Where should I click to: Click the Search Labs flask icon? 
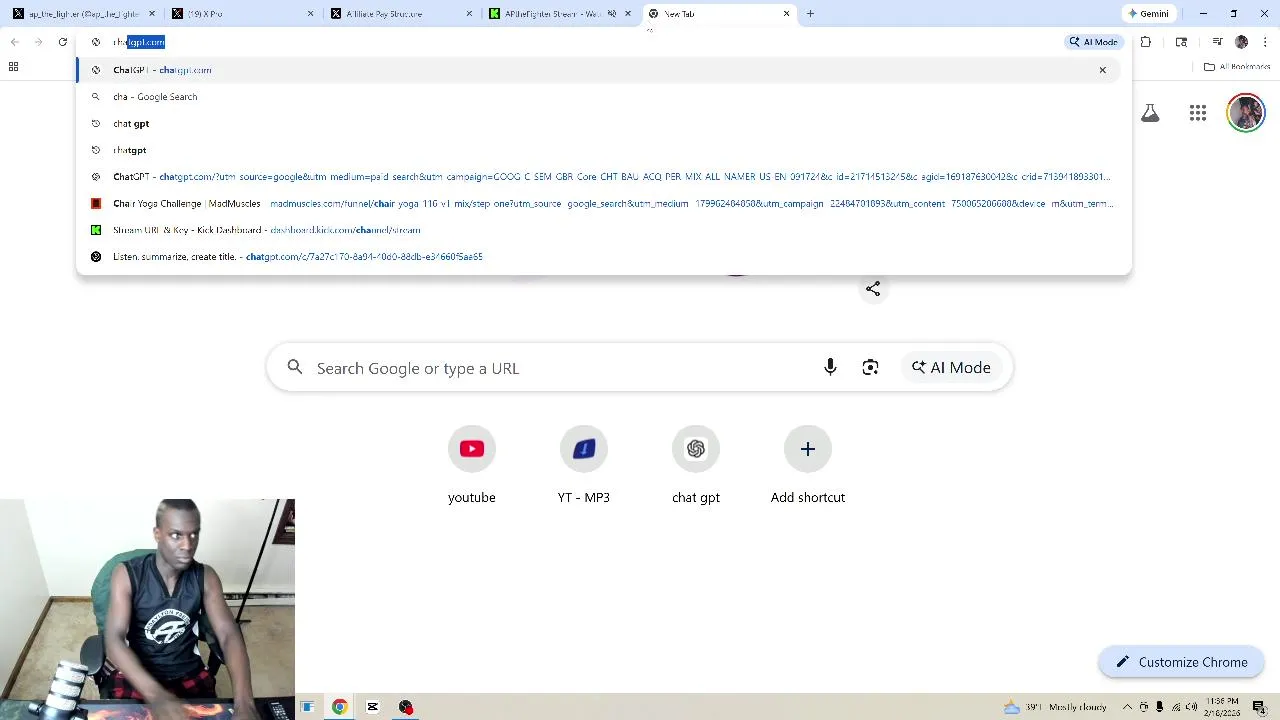(1150, 113)
